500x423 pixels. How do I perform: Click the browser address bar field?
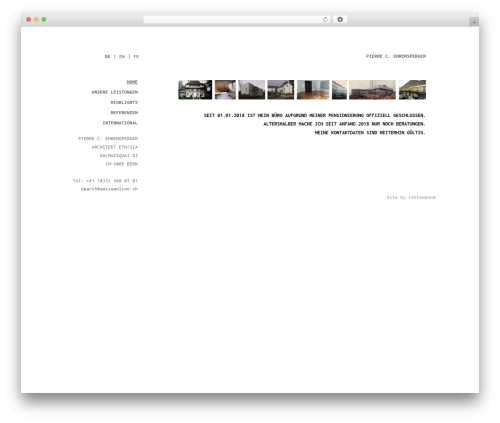236,19
